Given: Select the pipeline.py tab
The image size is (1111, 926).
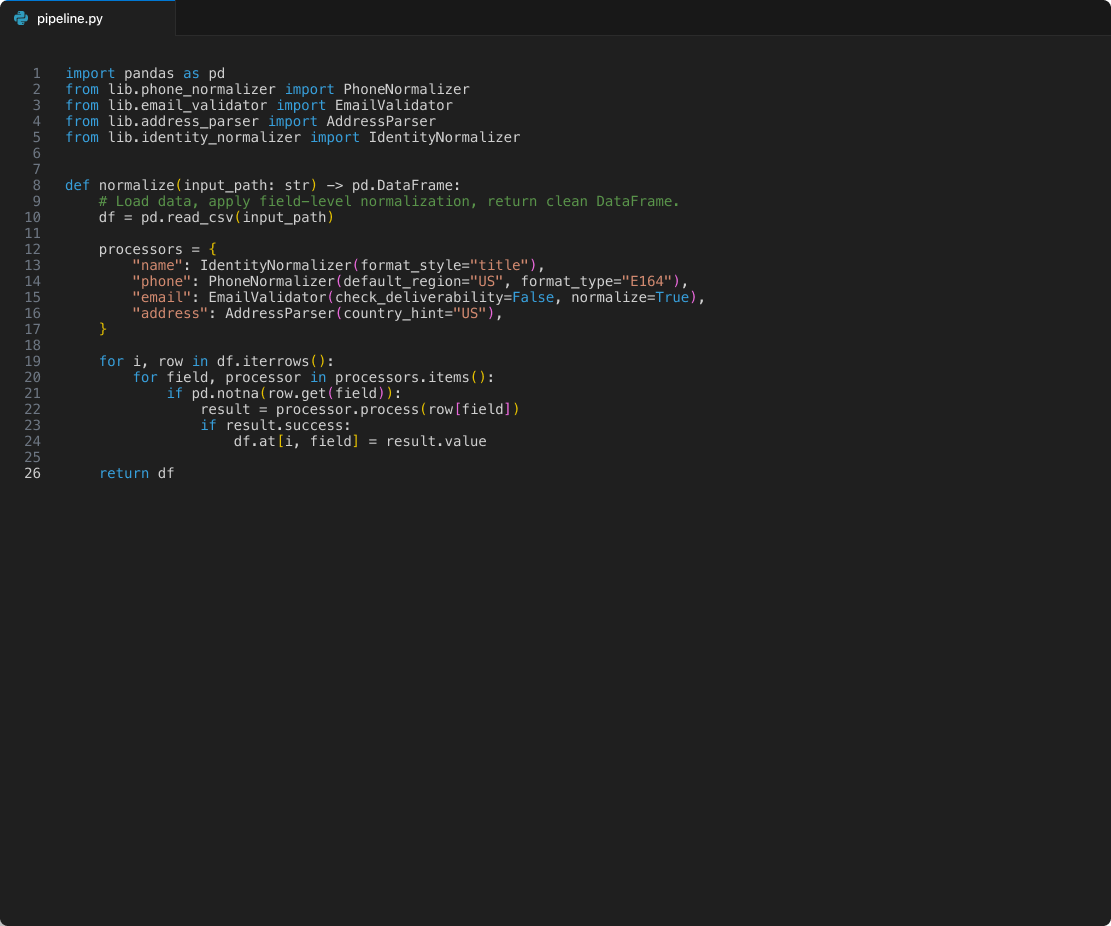Looking at the screenshot, I should [87, 18].
